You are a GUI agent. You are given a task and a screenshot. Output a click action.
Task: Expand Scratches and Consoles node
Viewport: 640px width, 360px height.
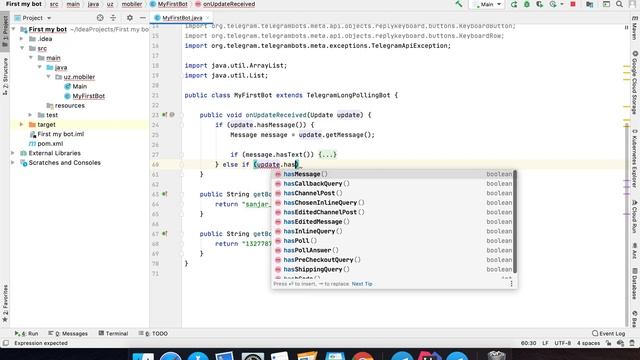[x=13, y=162]
